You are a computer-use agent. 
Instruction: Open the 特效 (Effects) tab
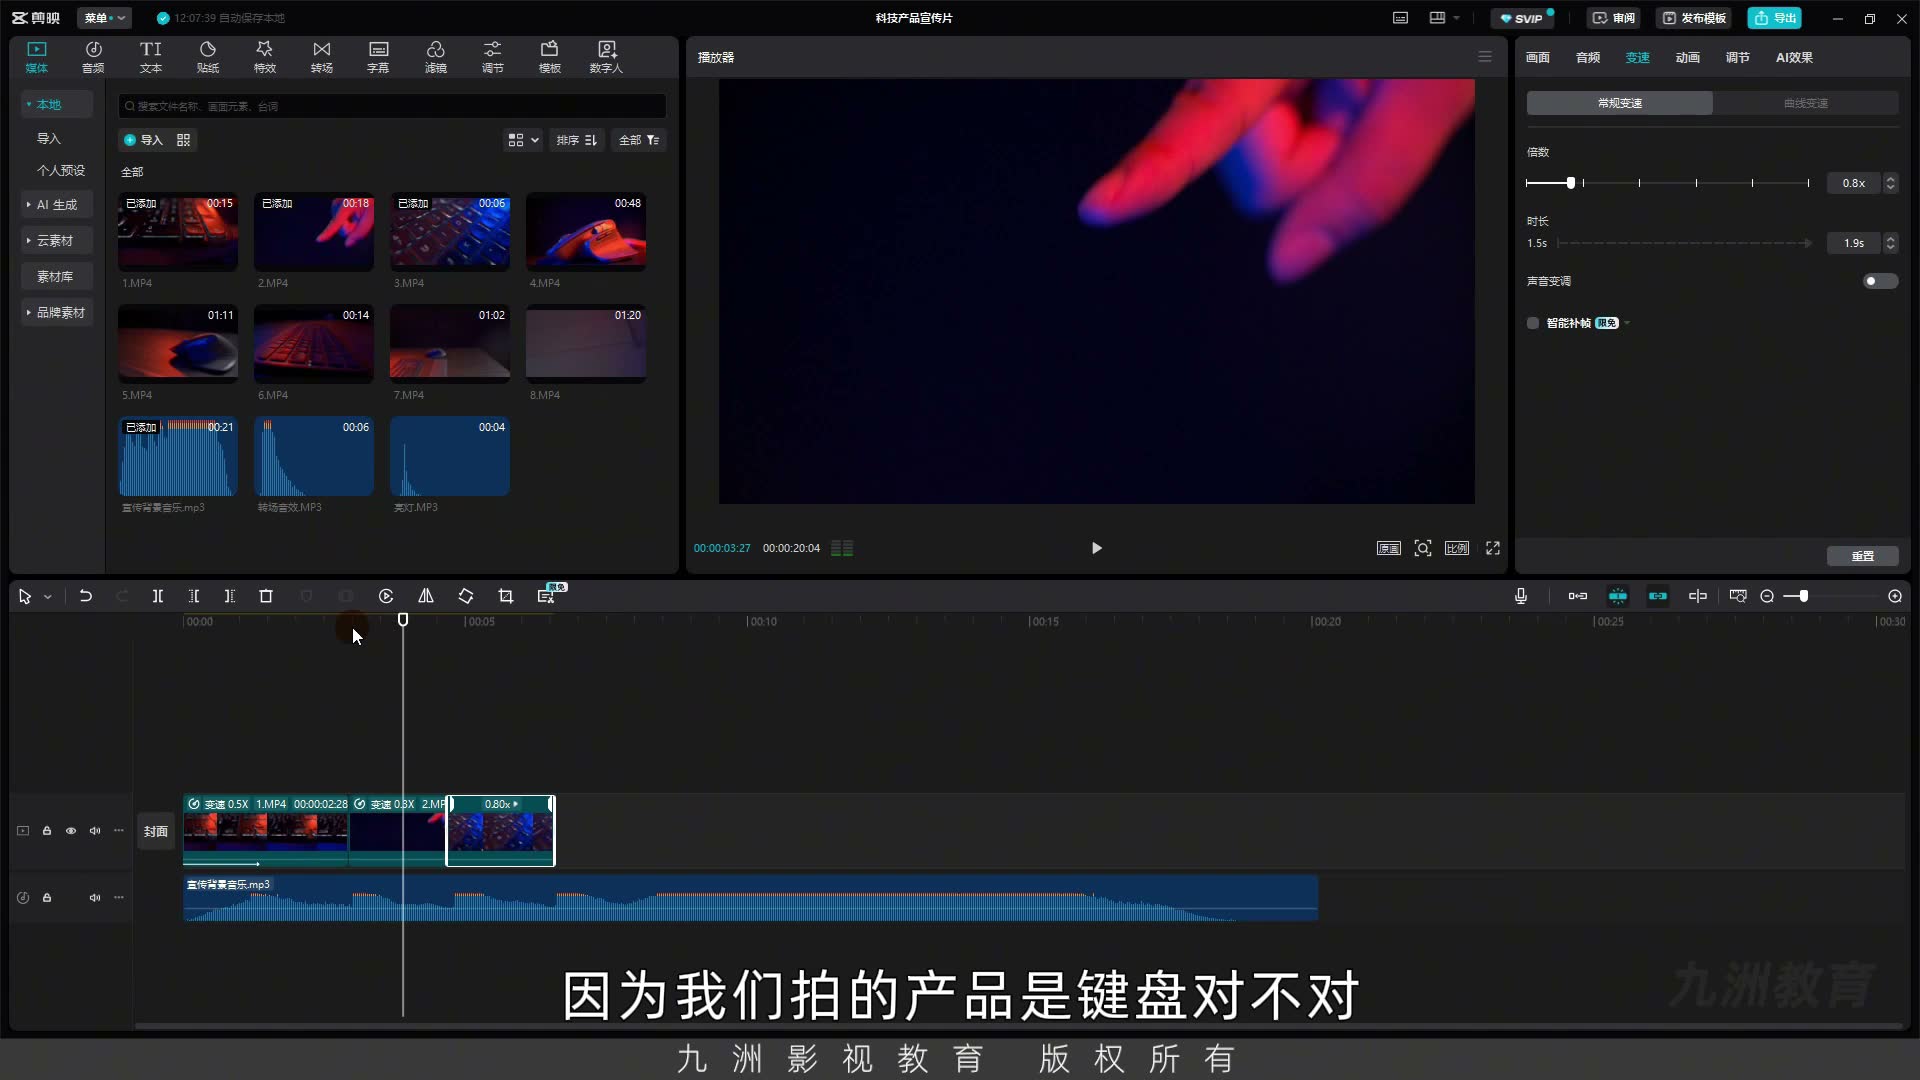point(265,57)
